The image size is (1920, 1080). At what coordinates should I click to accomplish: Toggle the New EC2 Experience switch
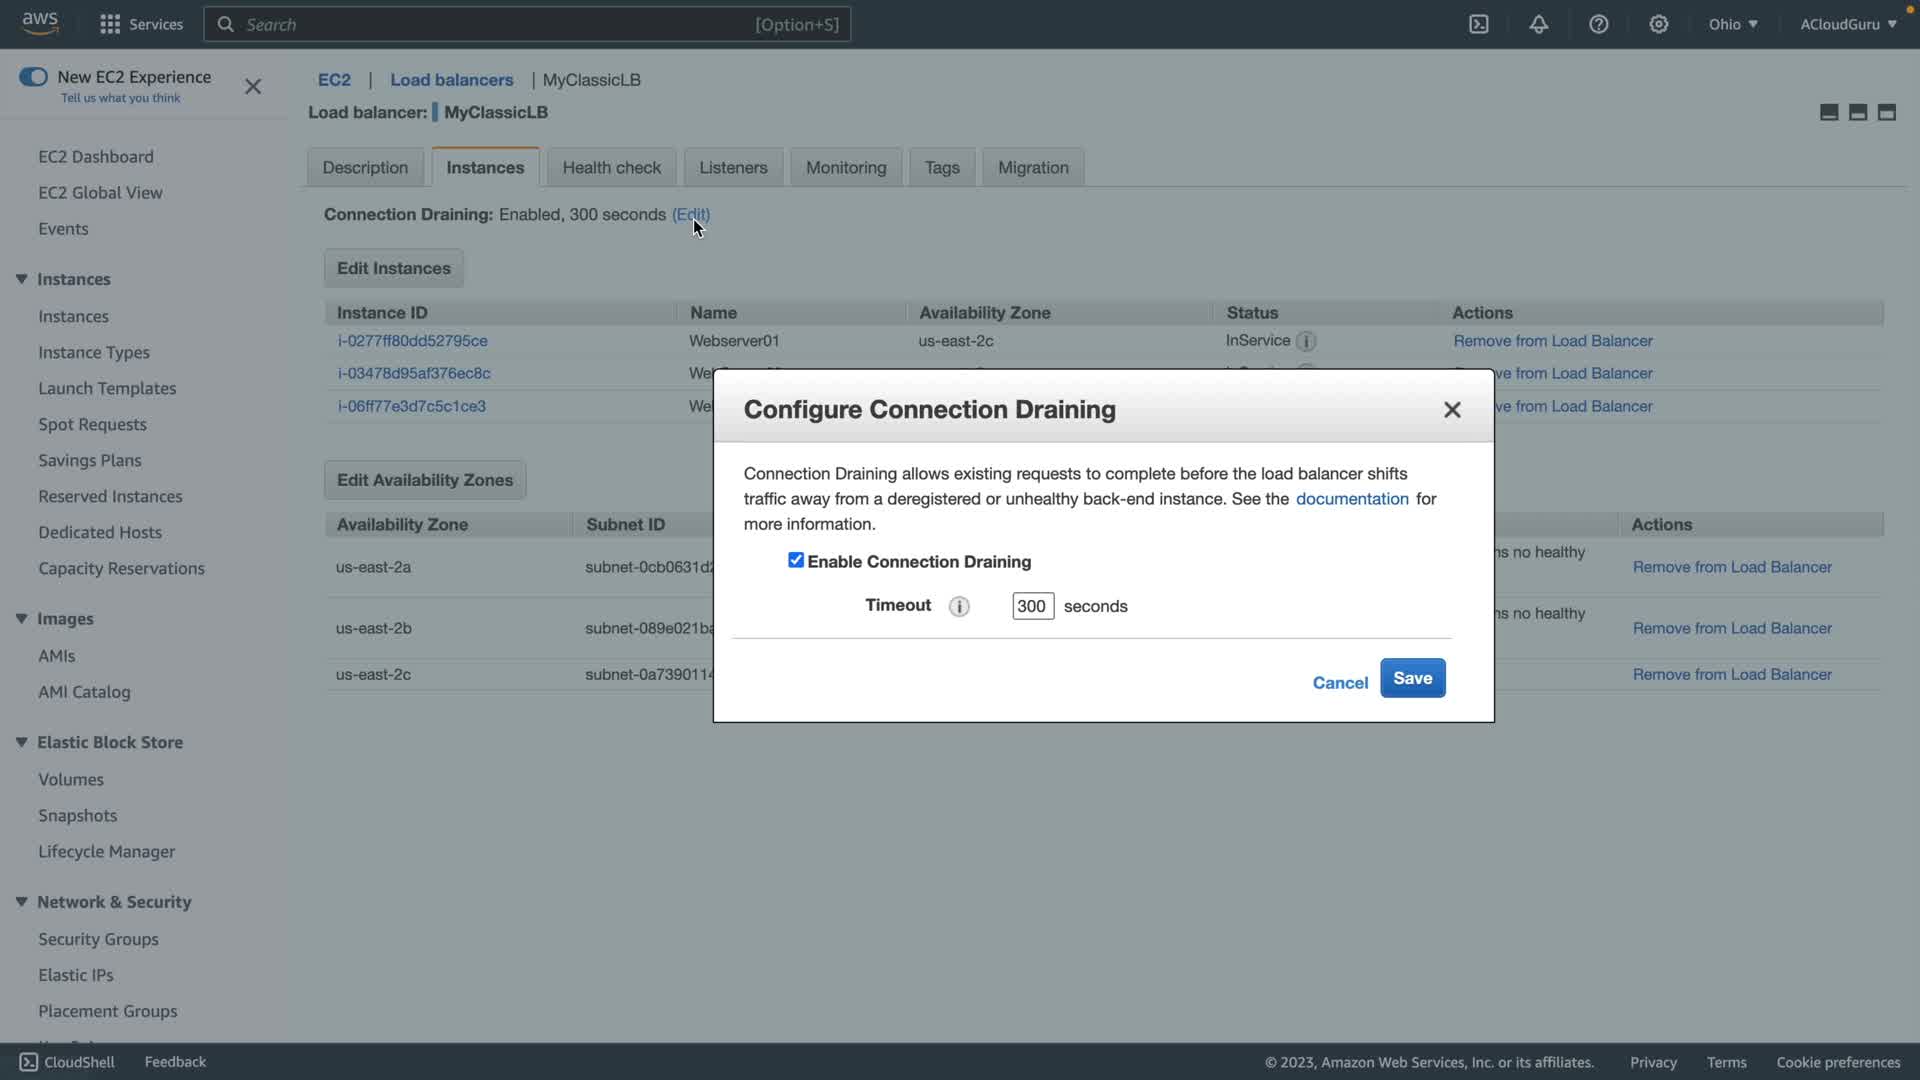click(x=33, y=77)
